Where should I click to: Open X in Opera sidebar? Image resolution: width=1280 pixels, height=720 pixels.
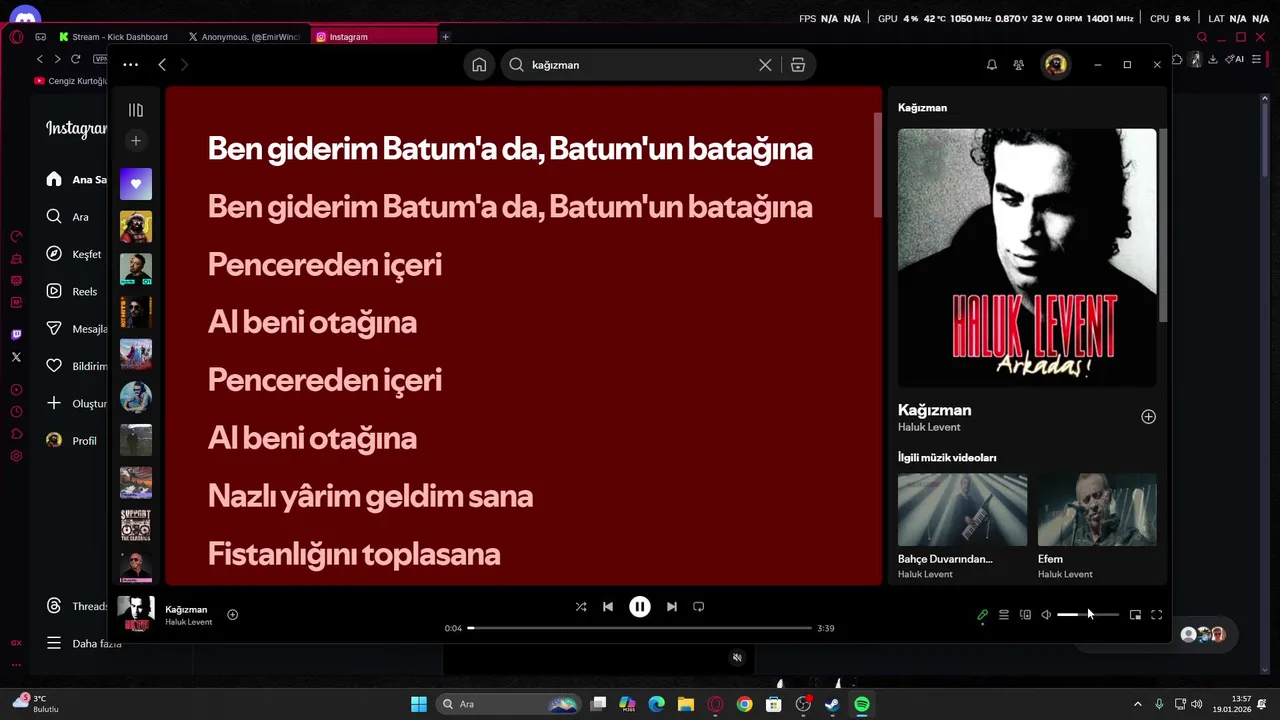point(16,356)
